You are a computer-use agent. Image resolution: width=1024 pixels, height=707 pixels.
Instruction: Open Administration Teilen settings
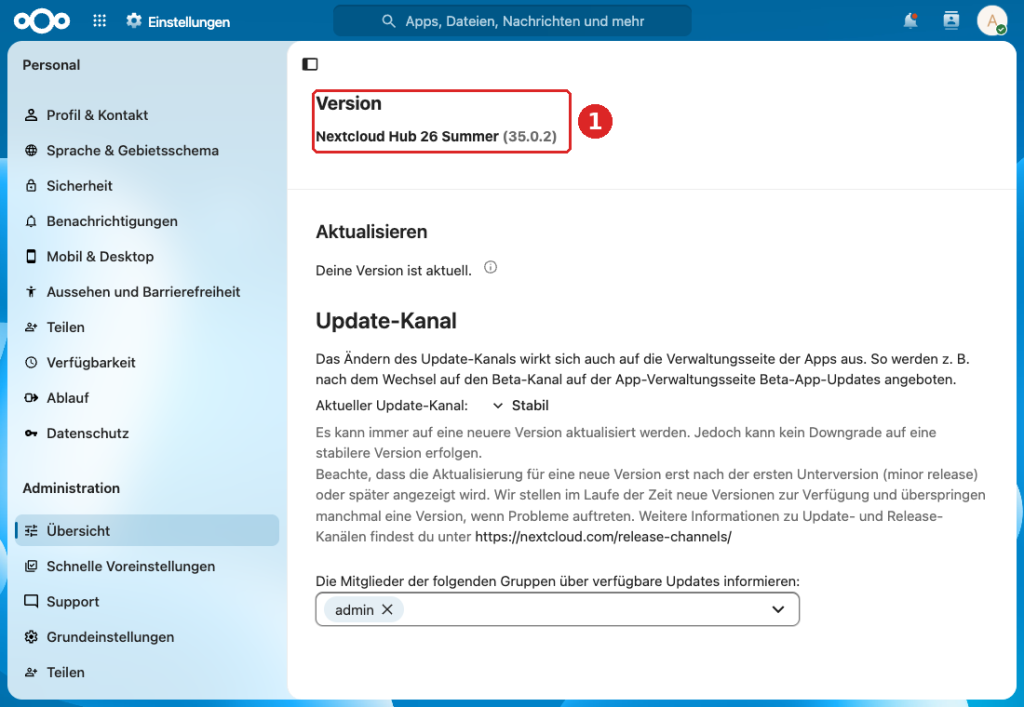pyautogui.click(x=147, y=672)
